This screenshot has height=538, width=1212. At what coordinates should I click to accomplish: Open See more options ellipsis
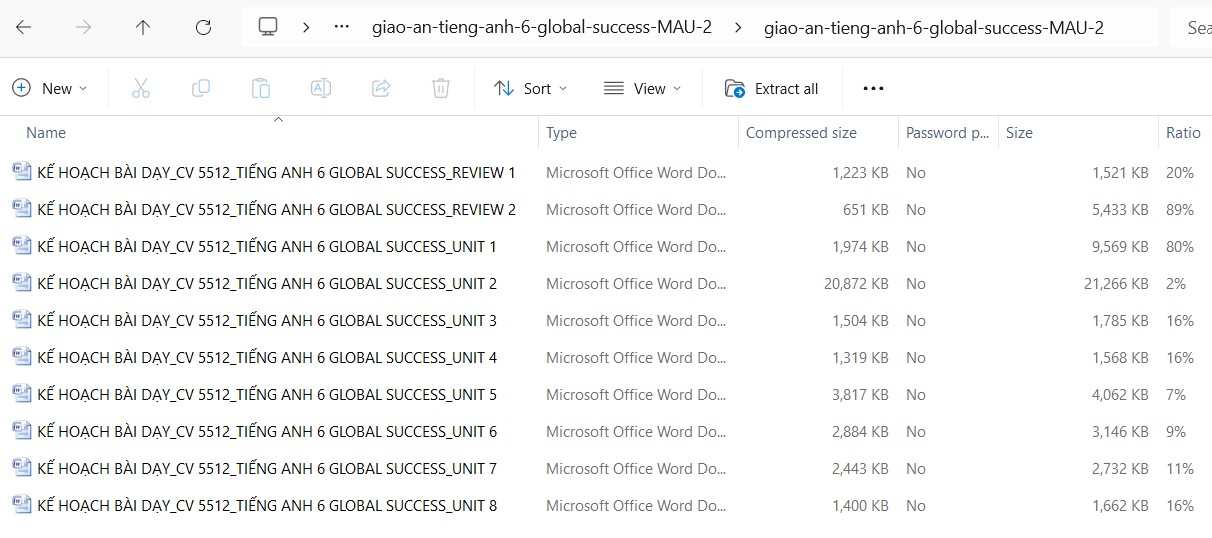[873, 88]
